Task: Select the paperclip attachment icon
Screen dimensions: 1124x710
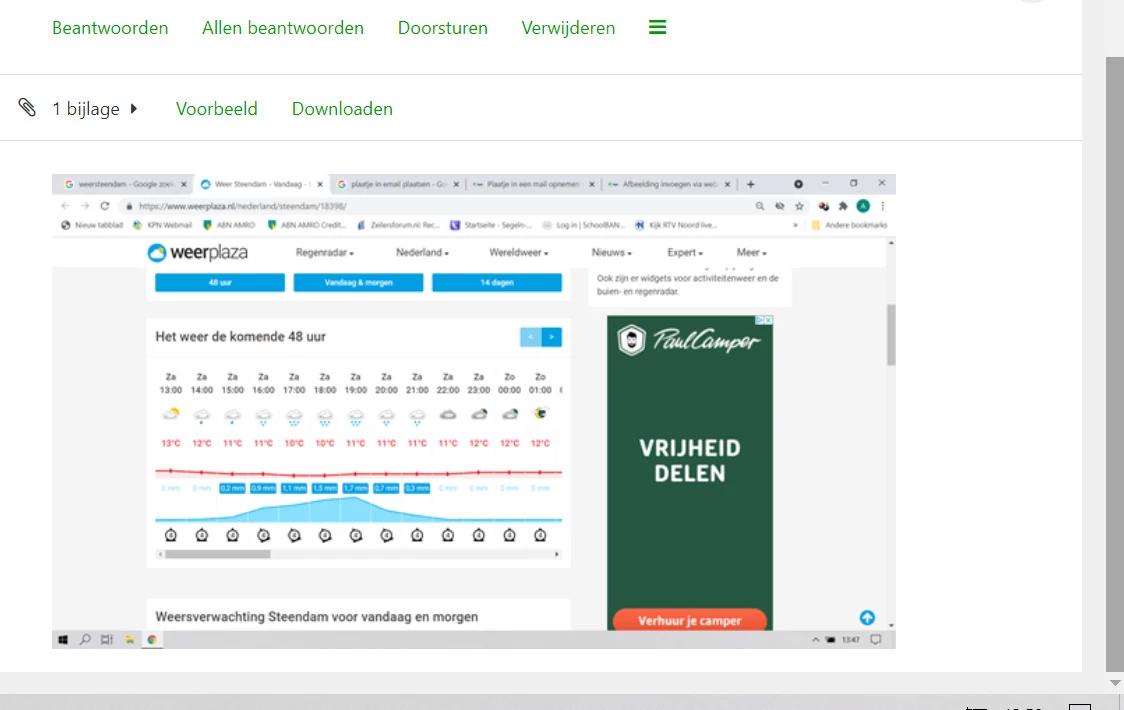Action: click(29, 108)
